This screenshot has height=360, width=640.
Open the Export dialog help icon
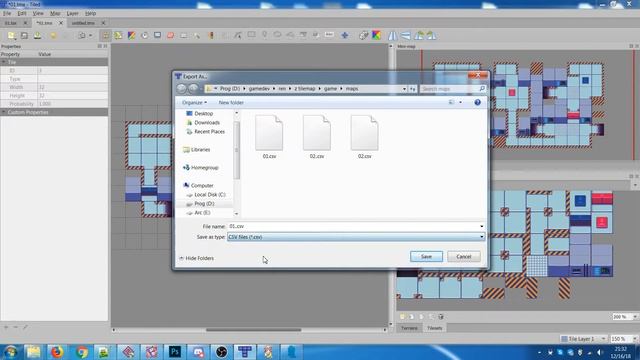[477, 102]
